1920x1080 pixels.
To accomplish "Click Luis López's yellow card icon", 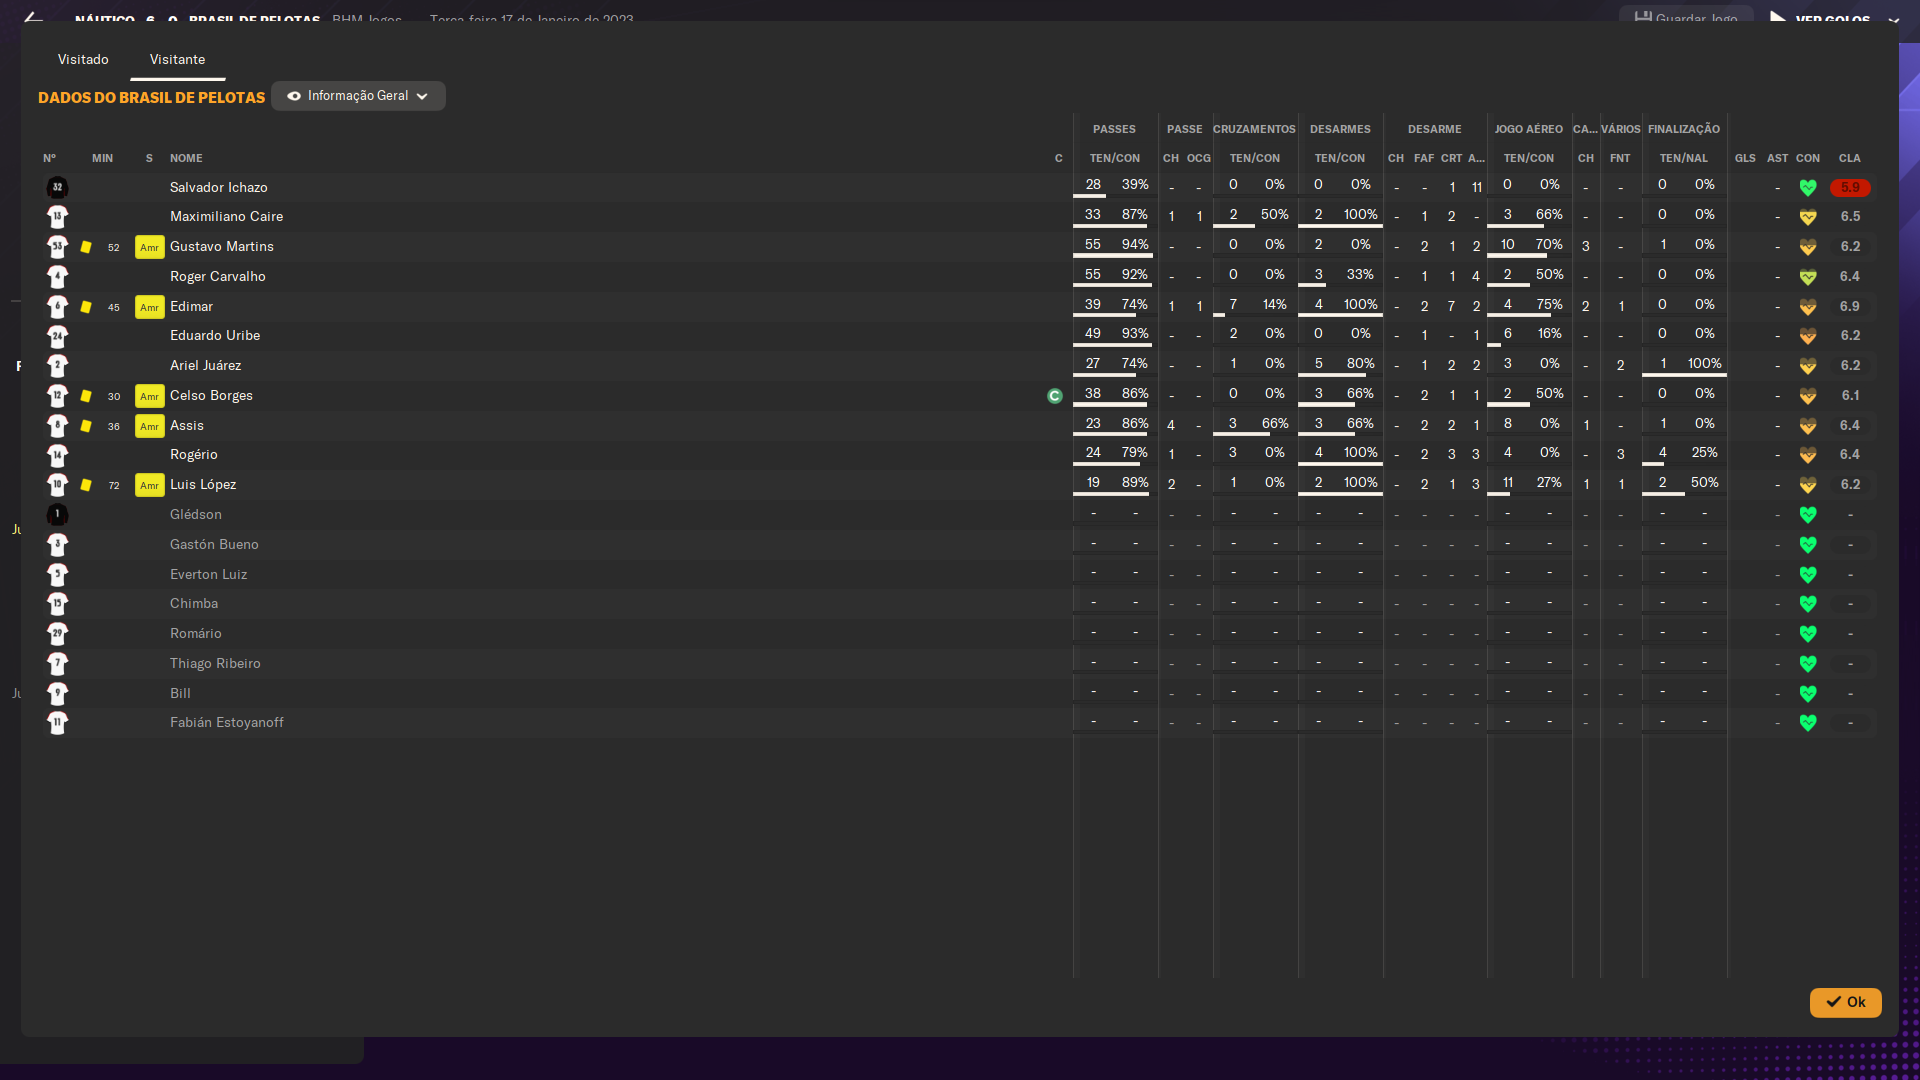I will [86, 485].
